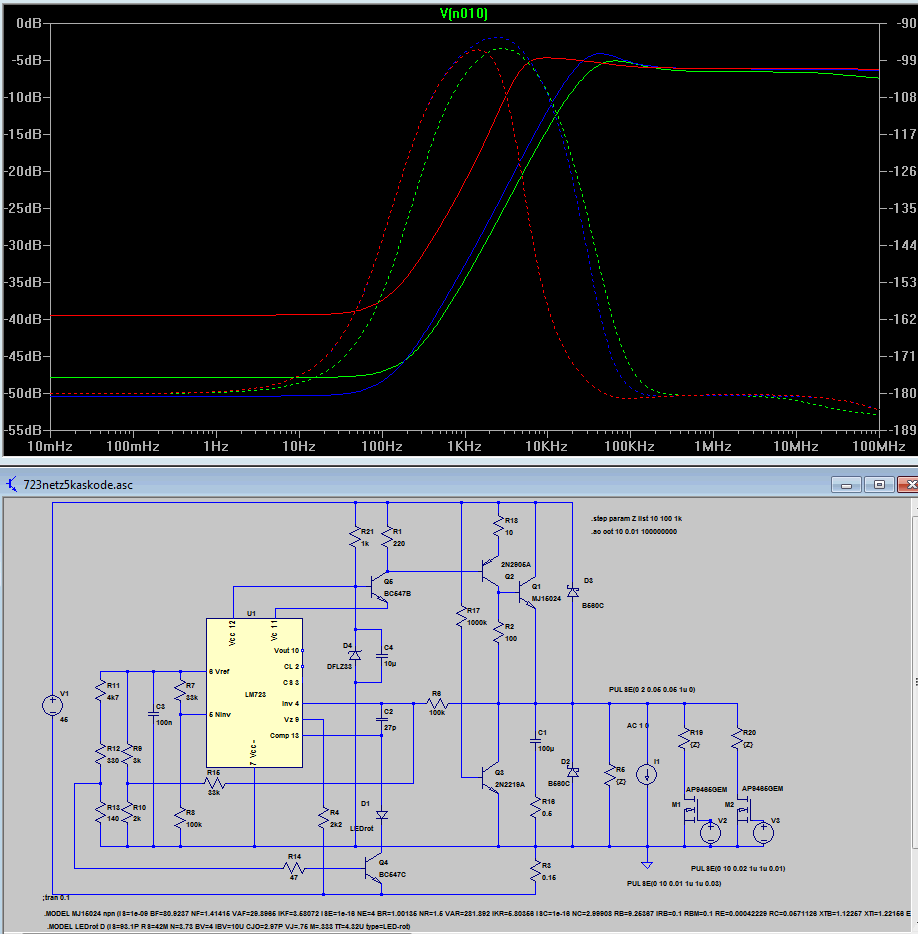Click the .ac oct 10 0.01 directive
The image size is (918, 934).
[634, 531]
